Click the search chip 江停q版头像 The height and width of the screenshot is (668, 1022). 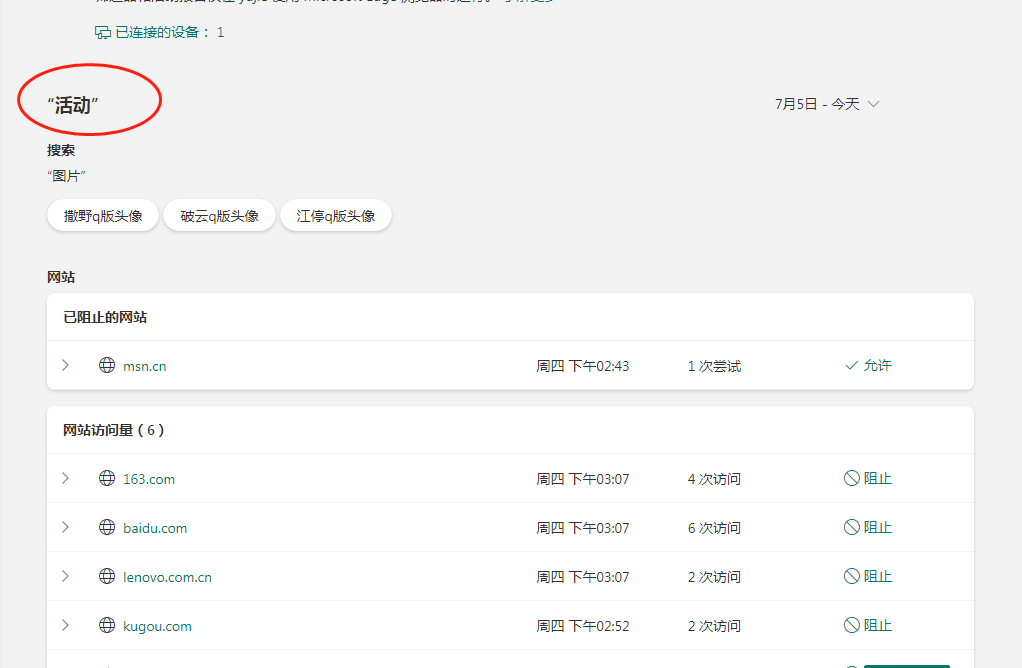pyautogui.click(x=336, y=216)
